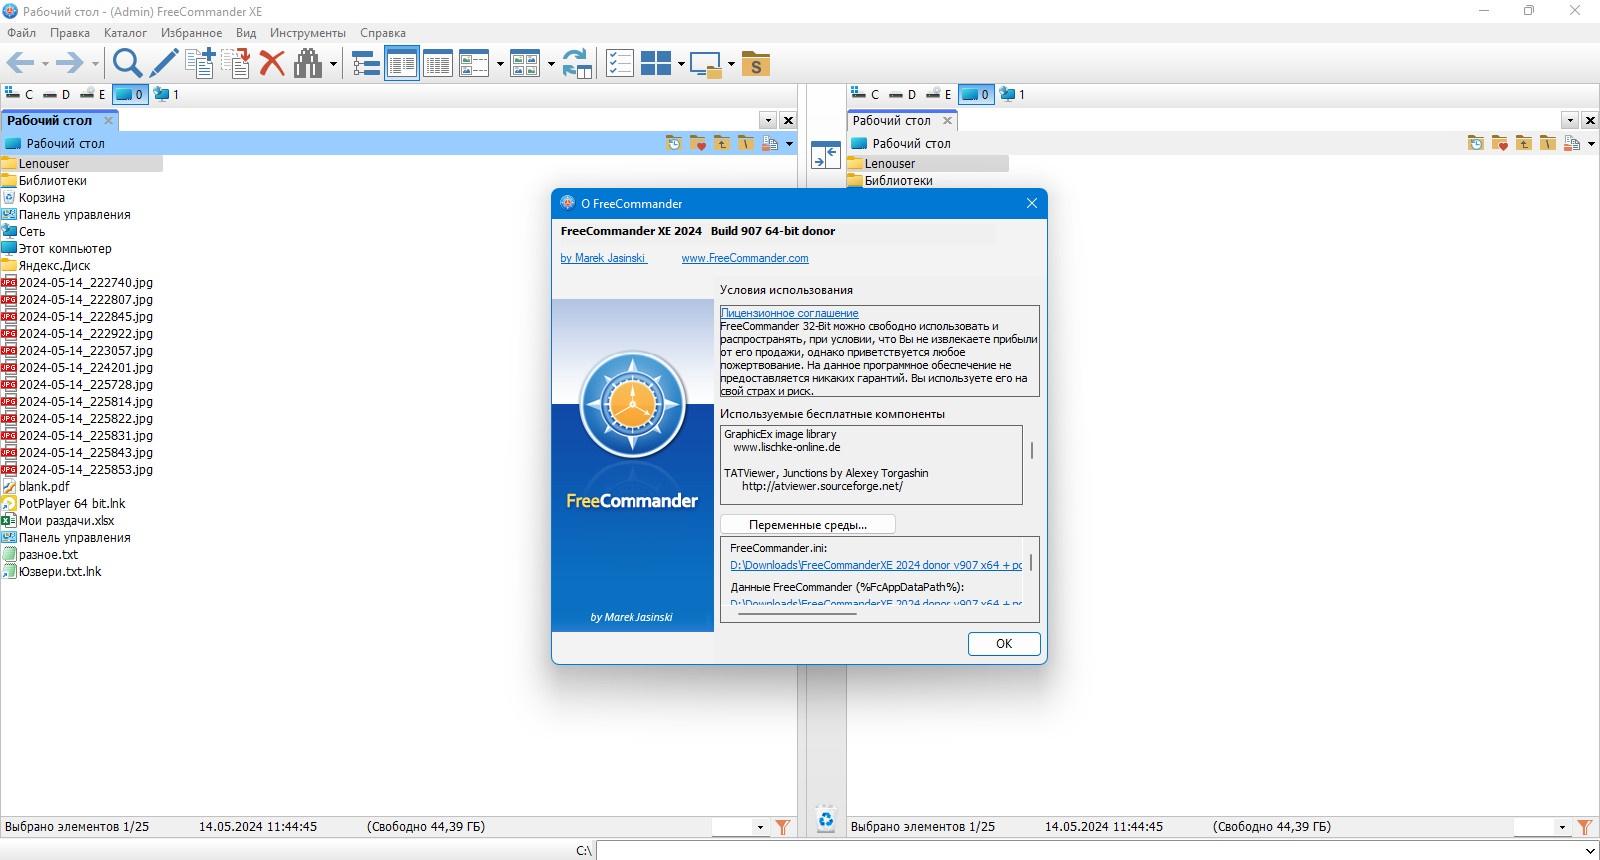Select drive D in right drive bar
This screenshot has height=860, width=1600.
pos(902,94)
